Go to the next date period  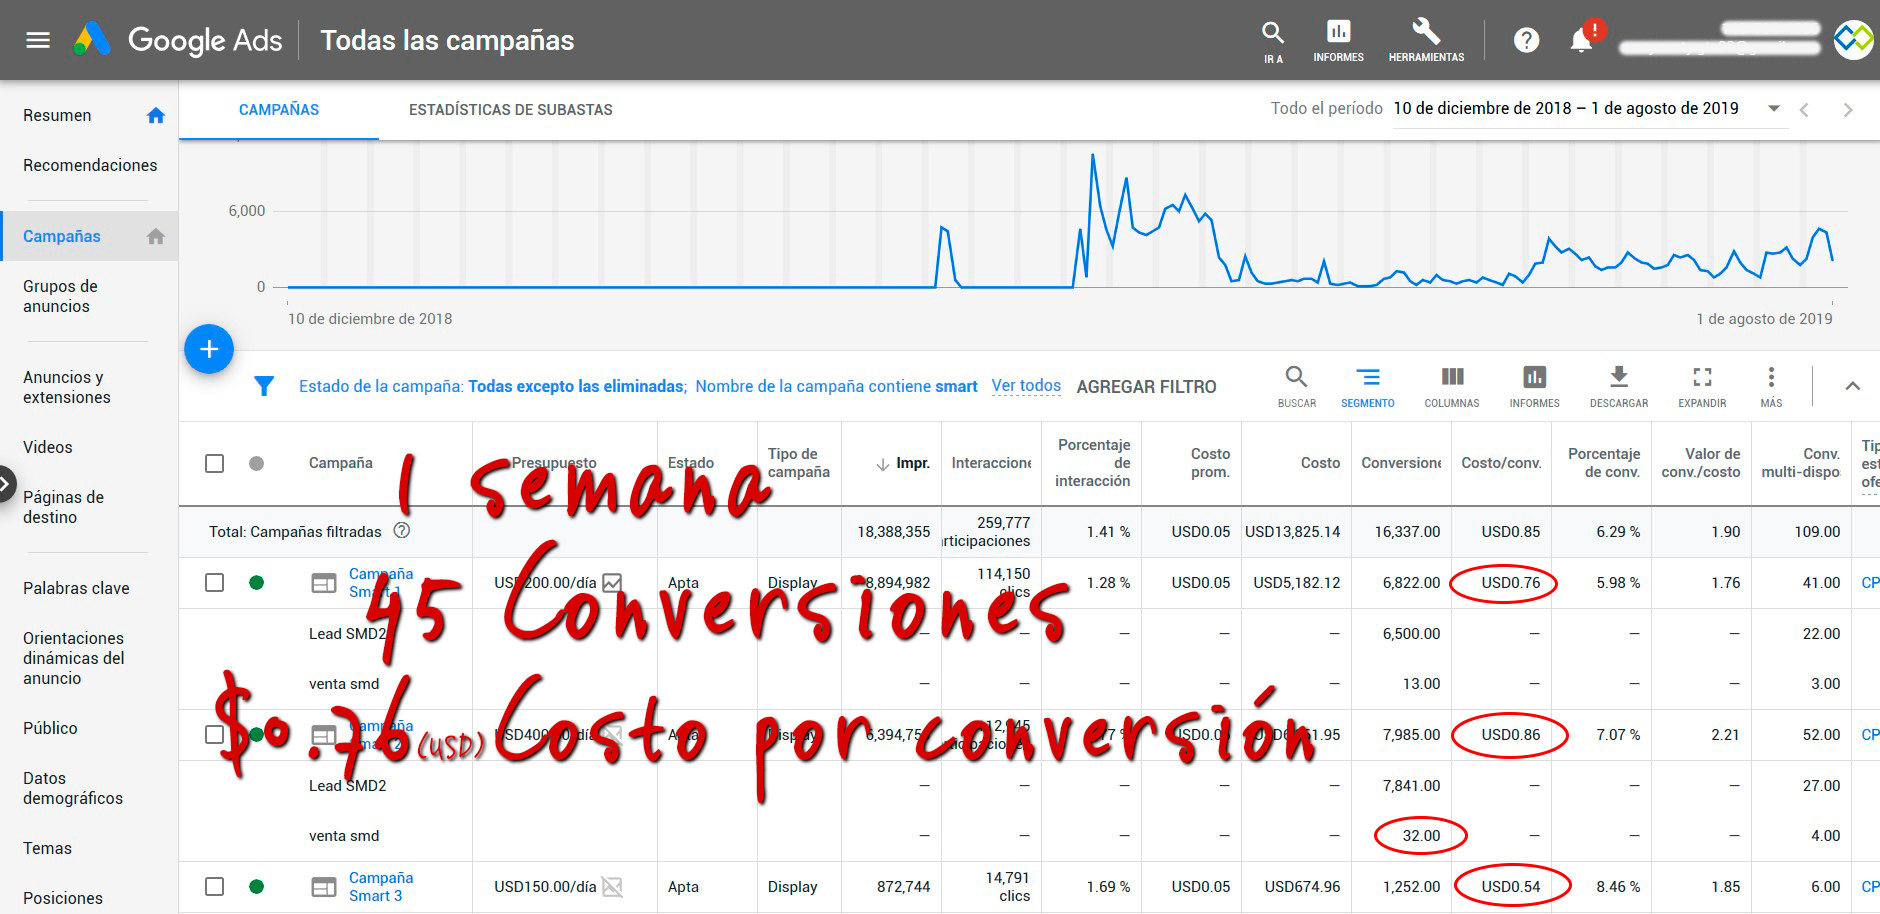click(x=1848, y=110)
